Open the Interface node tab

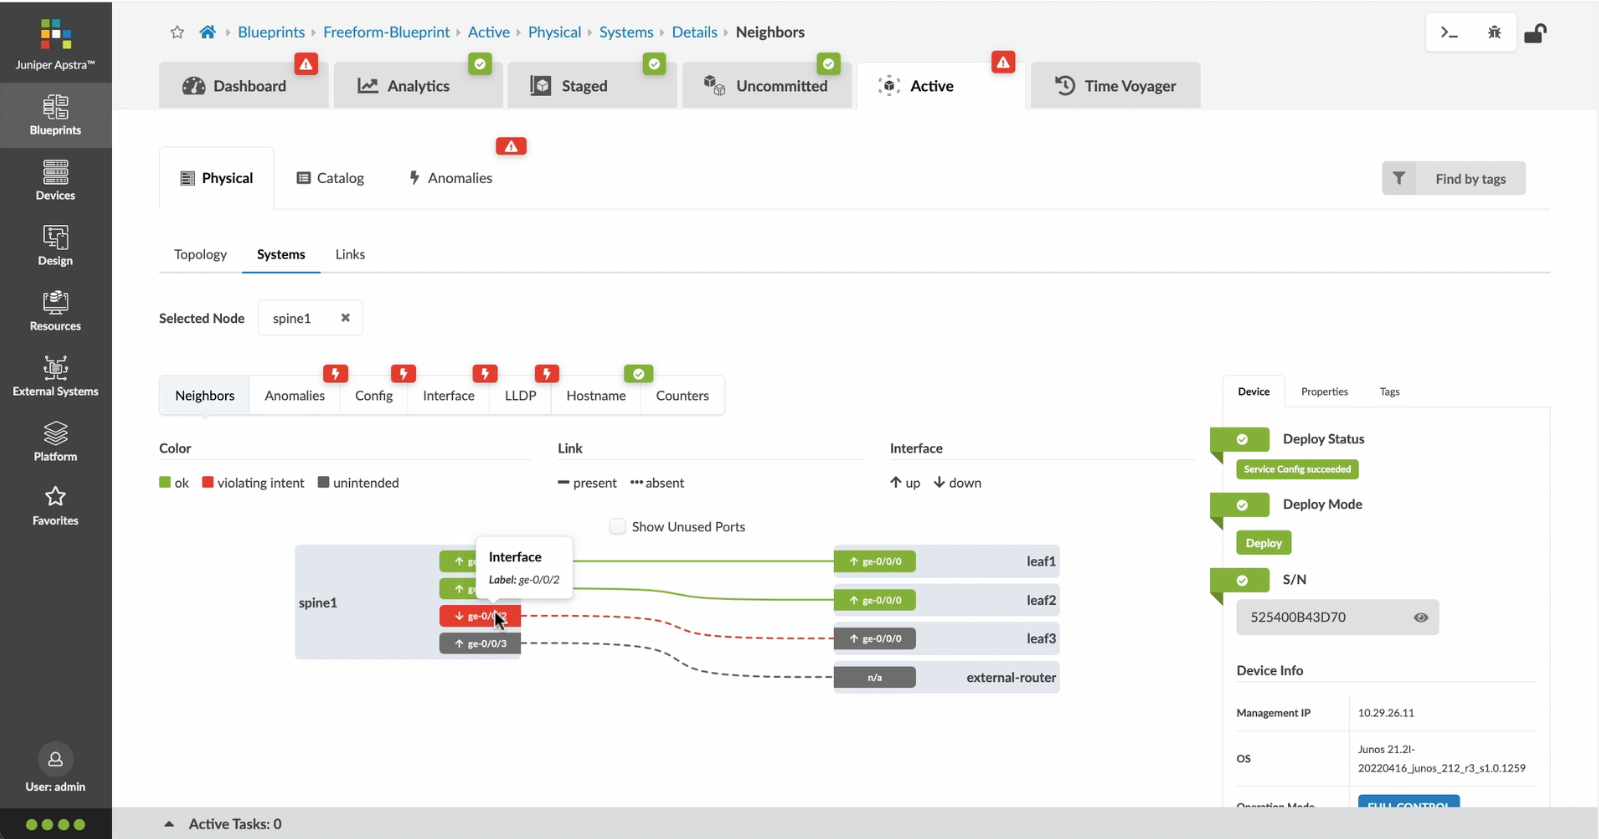click(x=448, y=396)
